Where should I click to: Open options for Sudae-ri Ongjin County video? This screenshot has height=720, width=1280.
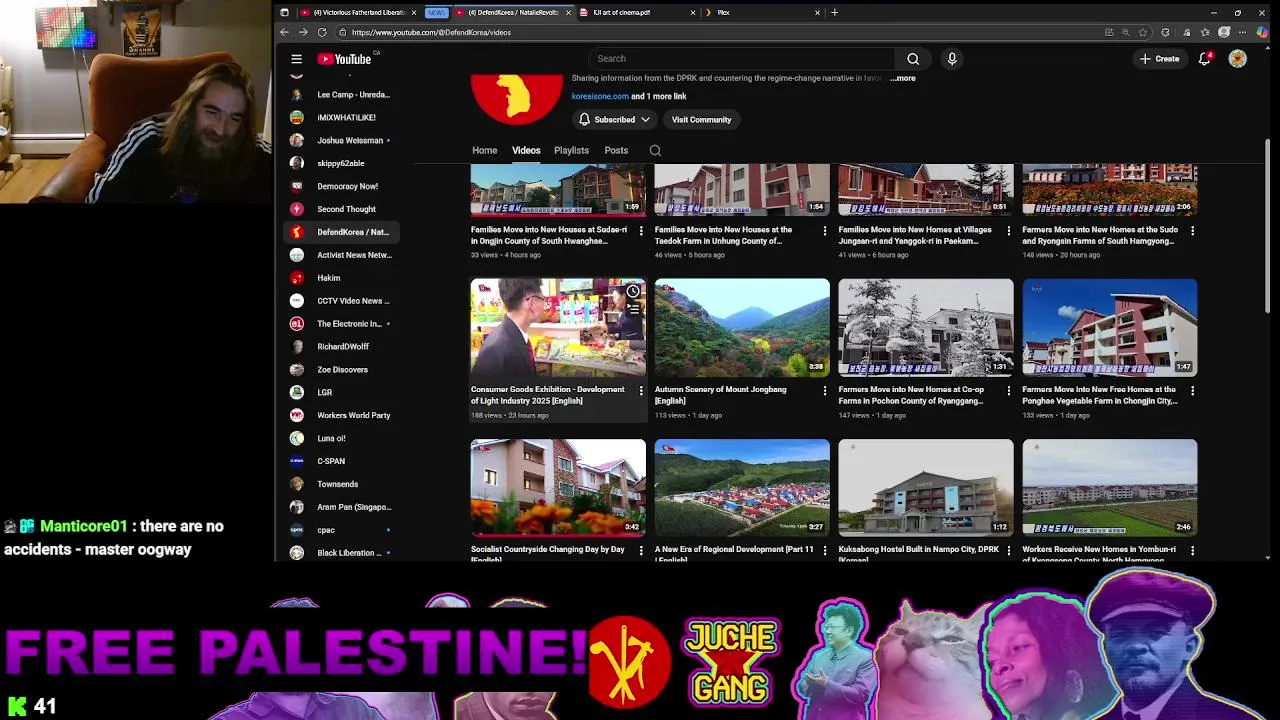click(x=641, y=230)
